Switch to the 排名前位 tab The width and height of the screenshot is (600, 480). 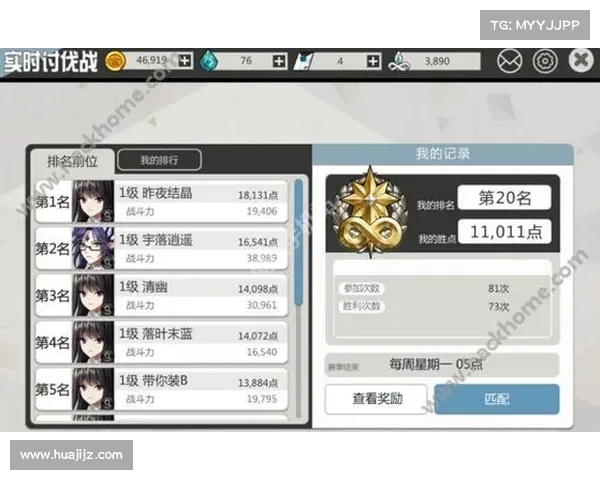[72, 161]
